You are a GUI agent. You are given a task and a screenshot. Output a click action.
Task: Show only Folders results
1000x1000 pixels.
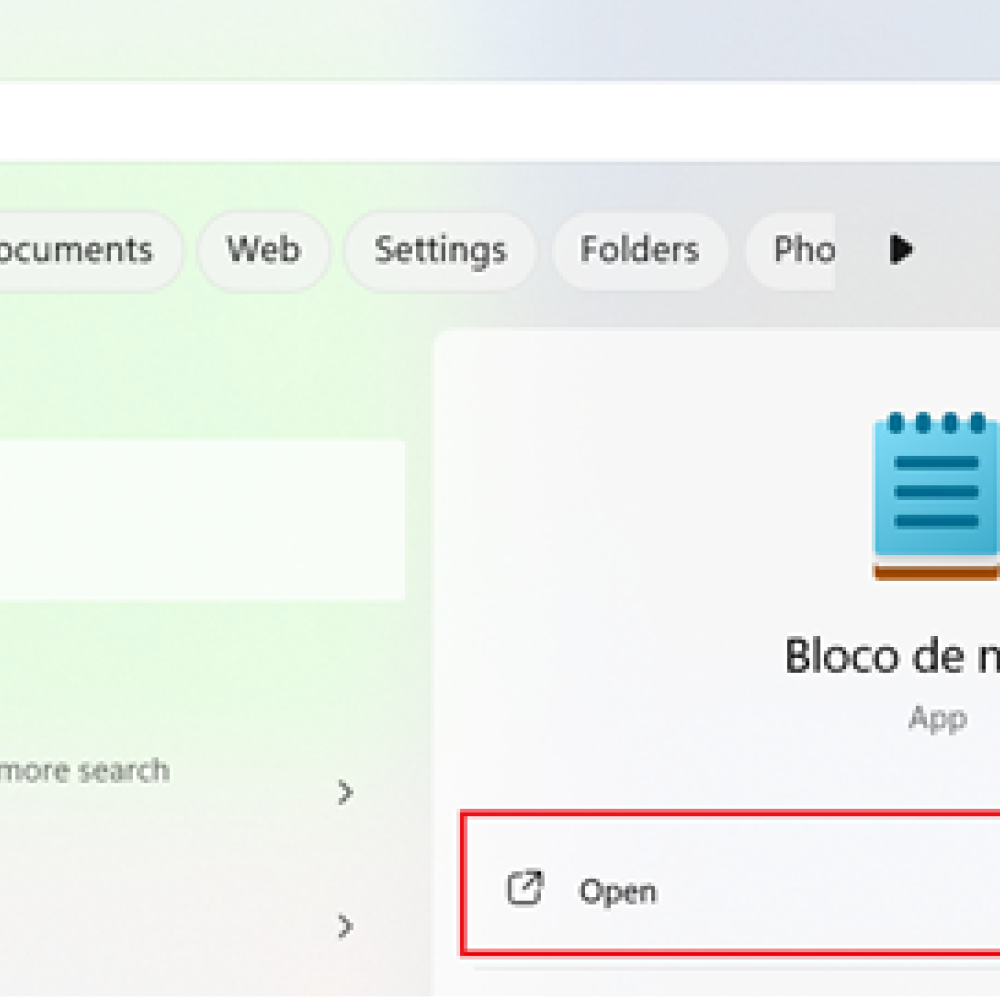(639, 250)
